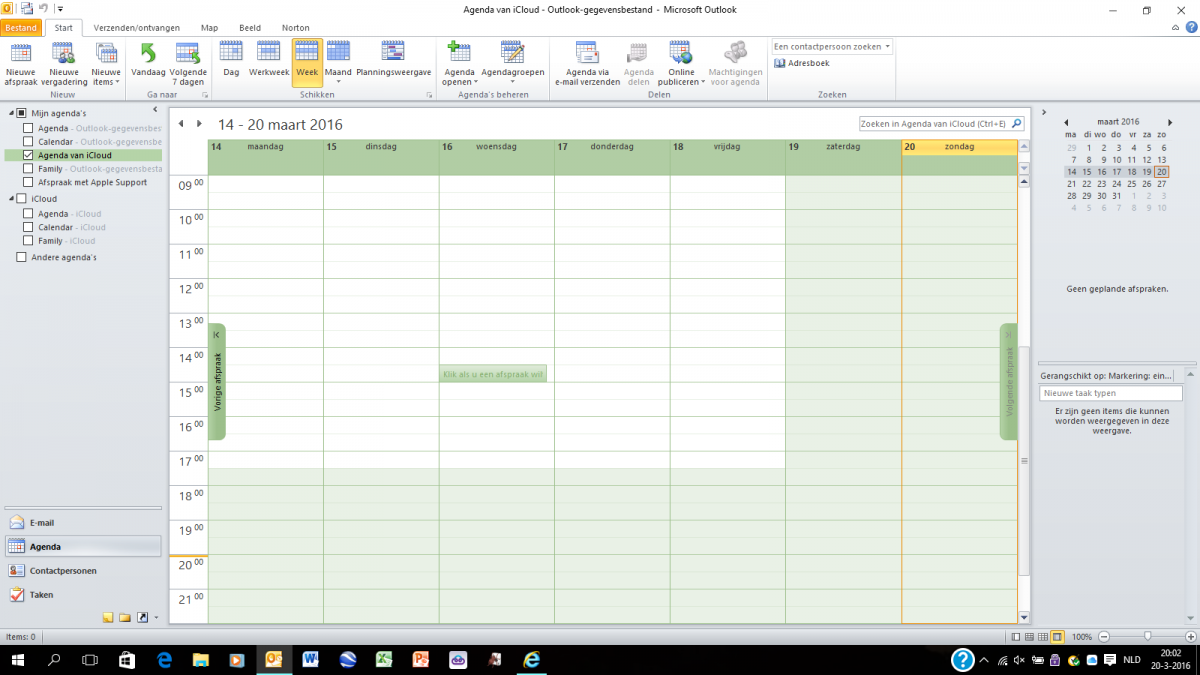Viewport: 1200px width, 675px height.
Task: Click the zoom slider handle in status bar
Action: click(1147, 636)
